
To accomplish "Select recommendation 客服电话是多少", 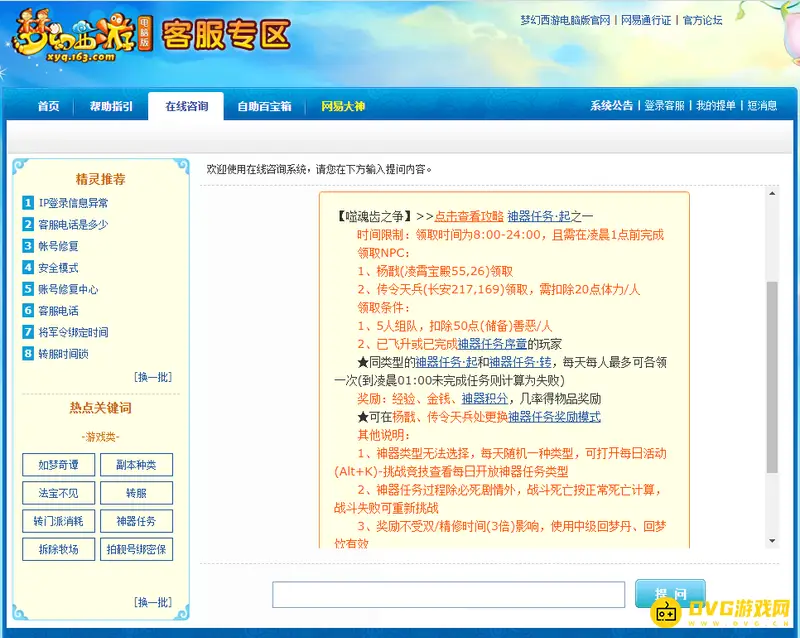I will click(73, 225).
